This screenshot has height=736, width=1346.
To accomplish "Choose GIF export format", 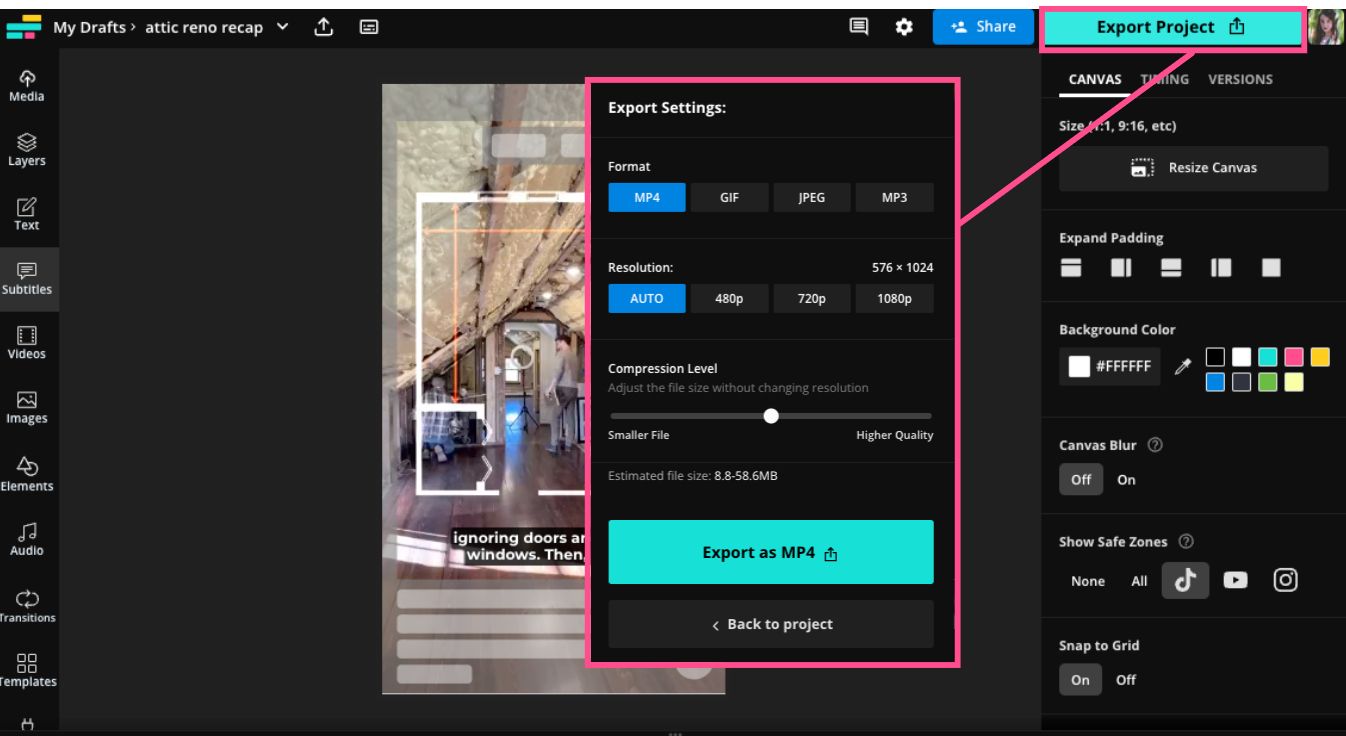I will (729, 197).
